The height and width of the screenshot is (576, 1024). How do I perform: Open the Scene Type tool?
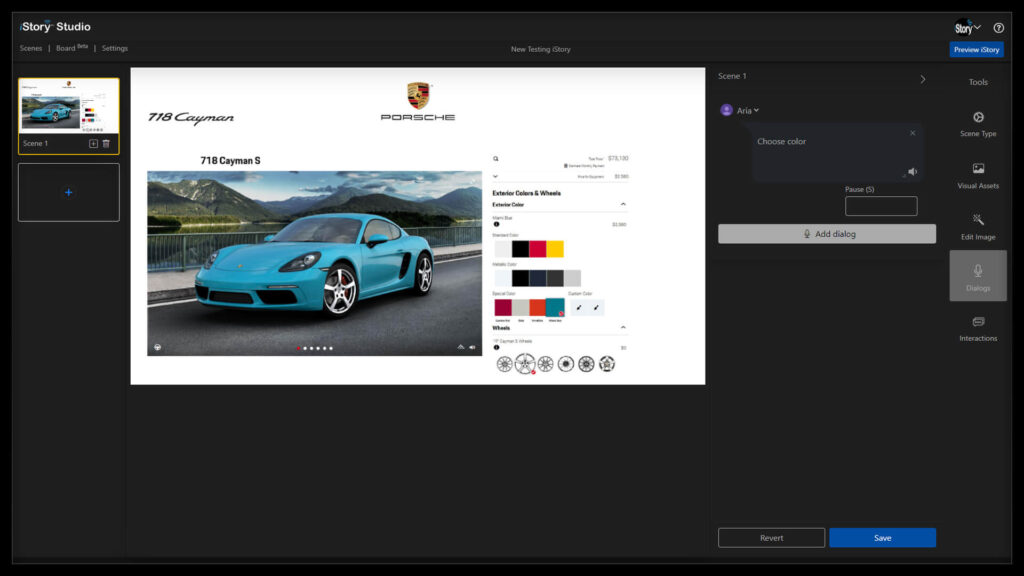pos(978,123)
